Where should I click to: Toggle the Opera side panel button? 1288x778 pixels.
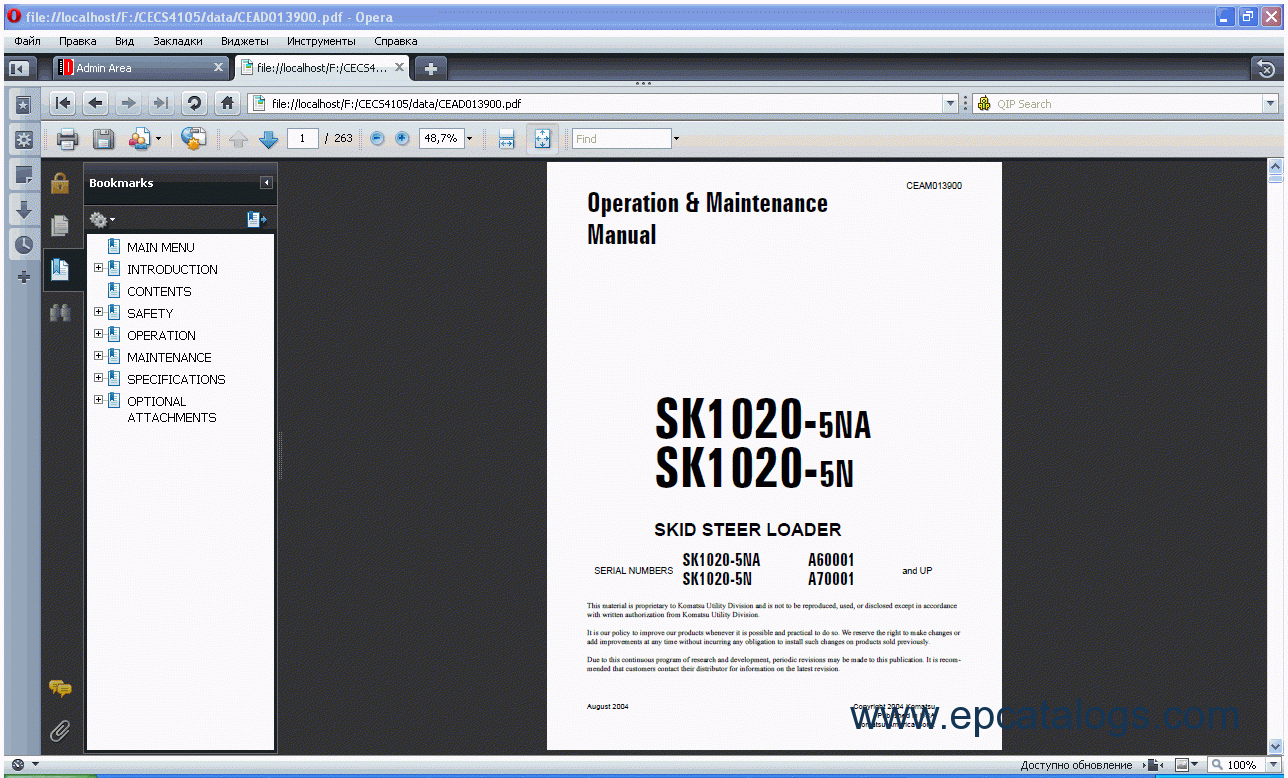pos(18,68)
